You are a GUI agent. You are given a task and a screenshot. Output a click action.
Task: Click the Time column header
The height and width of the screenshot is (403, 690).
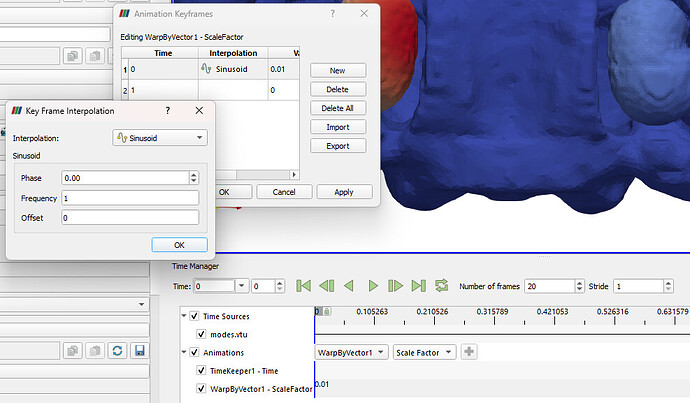pyautogui.click(x=163, y=53)
